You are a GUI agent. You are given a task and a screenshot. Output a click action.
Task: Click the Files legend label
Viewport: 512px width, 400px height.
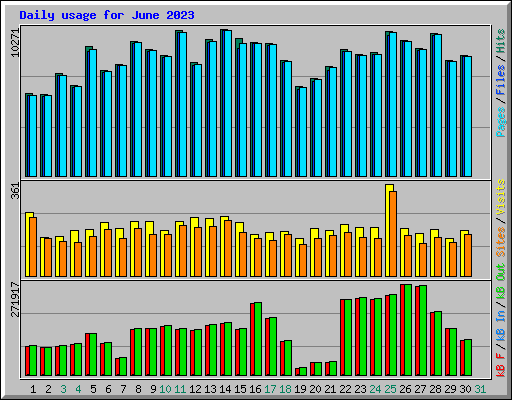(501, 80)
